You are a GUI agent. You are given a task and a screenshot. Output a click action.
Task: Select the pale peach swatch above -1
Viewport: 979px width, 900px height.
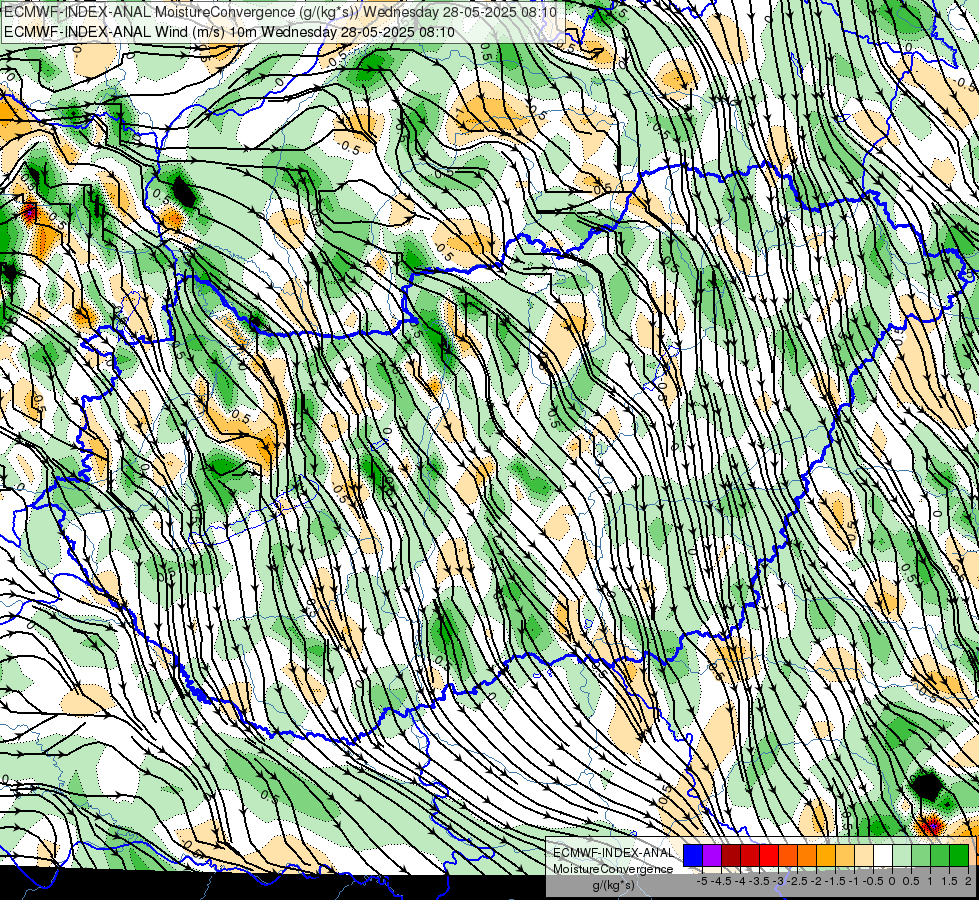pyautogui.click(x=864, y=856)
